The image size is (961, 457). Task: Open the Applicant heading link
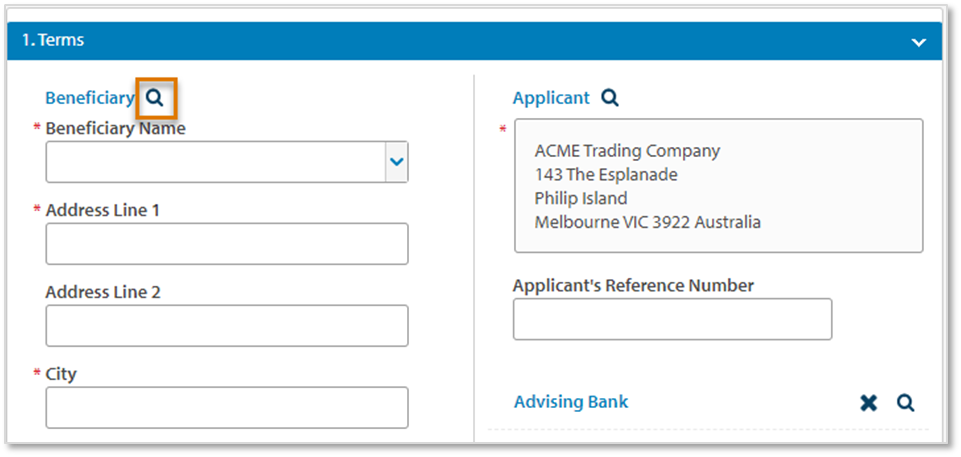(551, 98)
